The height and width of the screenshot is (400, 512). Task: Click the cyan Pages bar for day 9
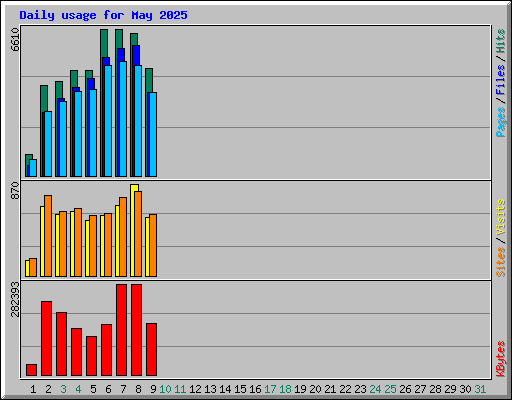pos(153,134)
